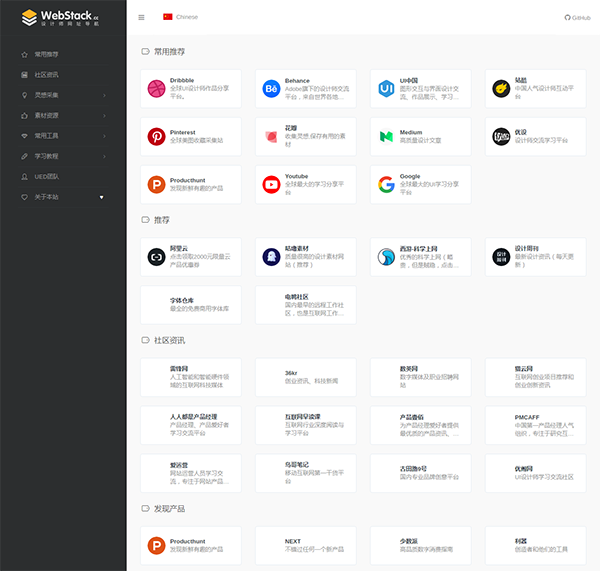The image size is (600, 571).
Task: Open the 古田路9号 card
Action: tap(421, 473)
